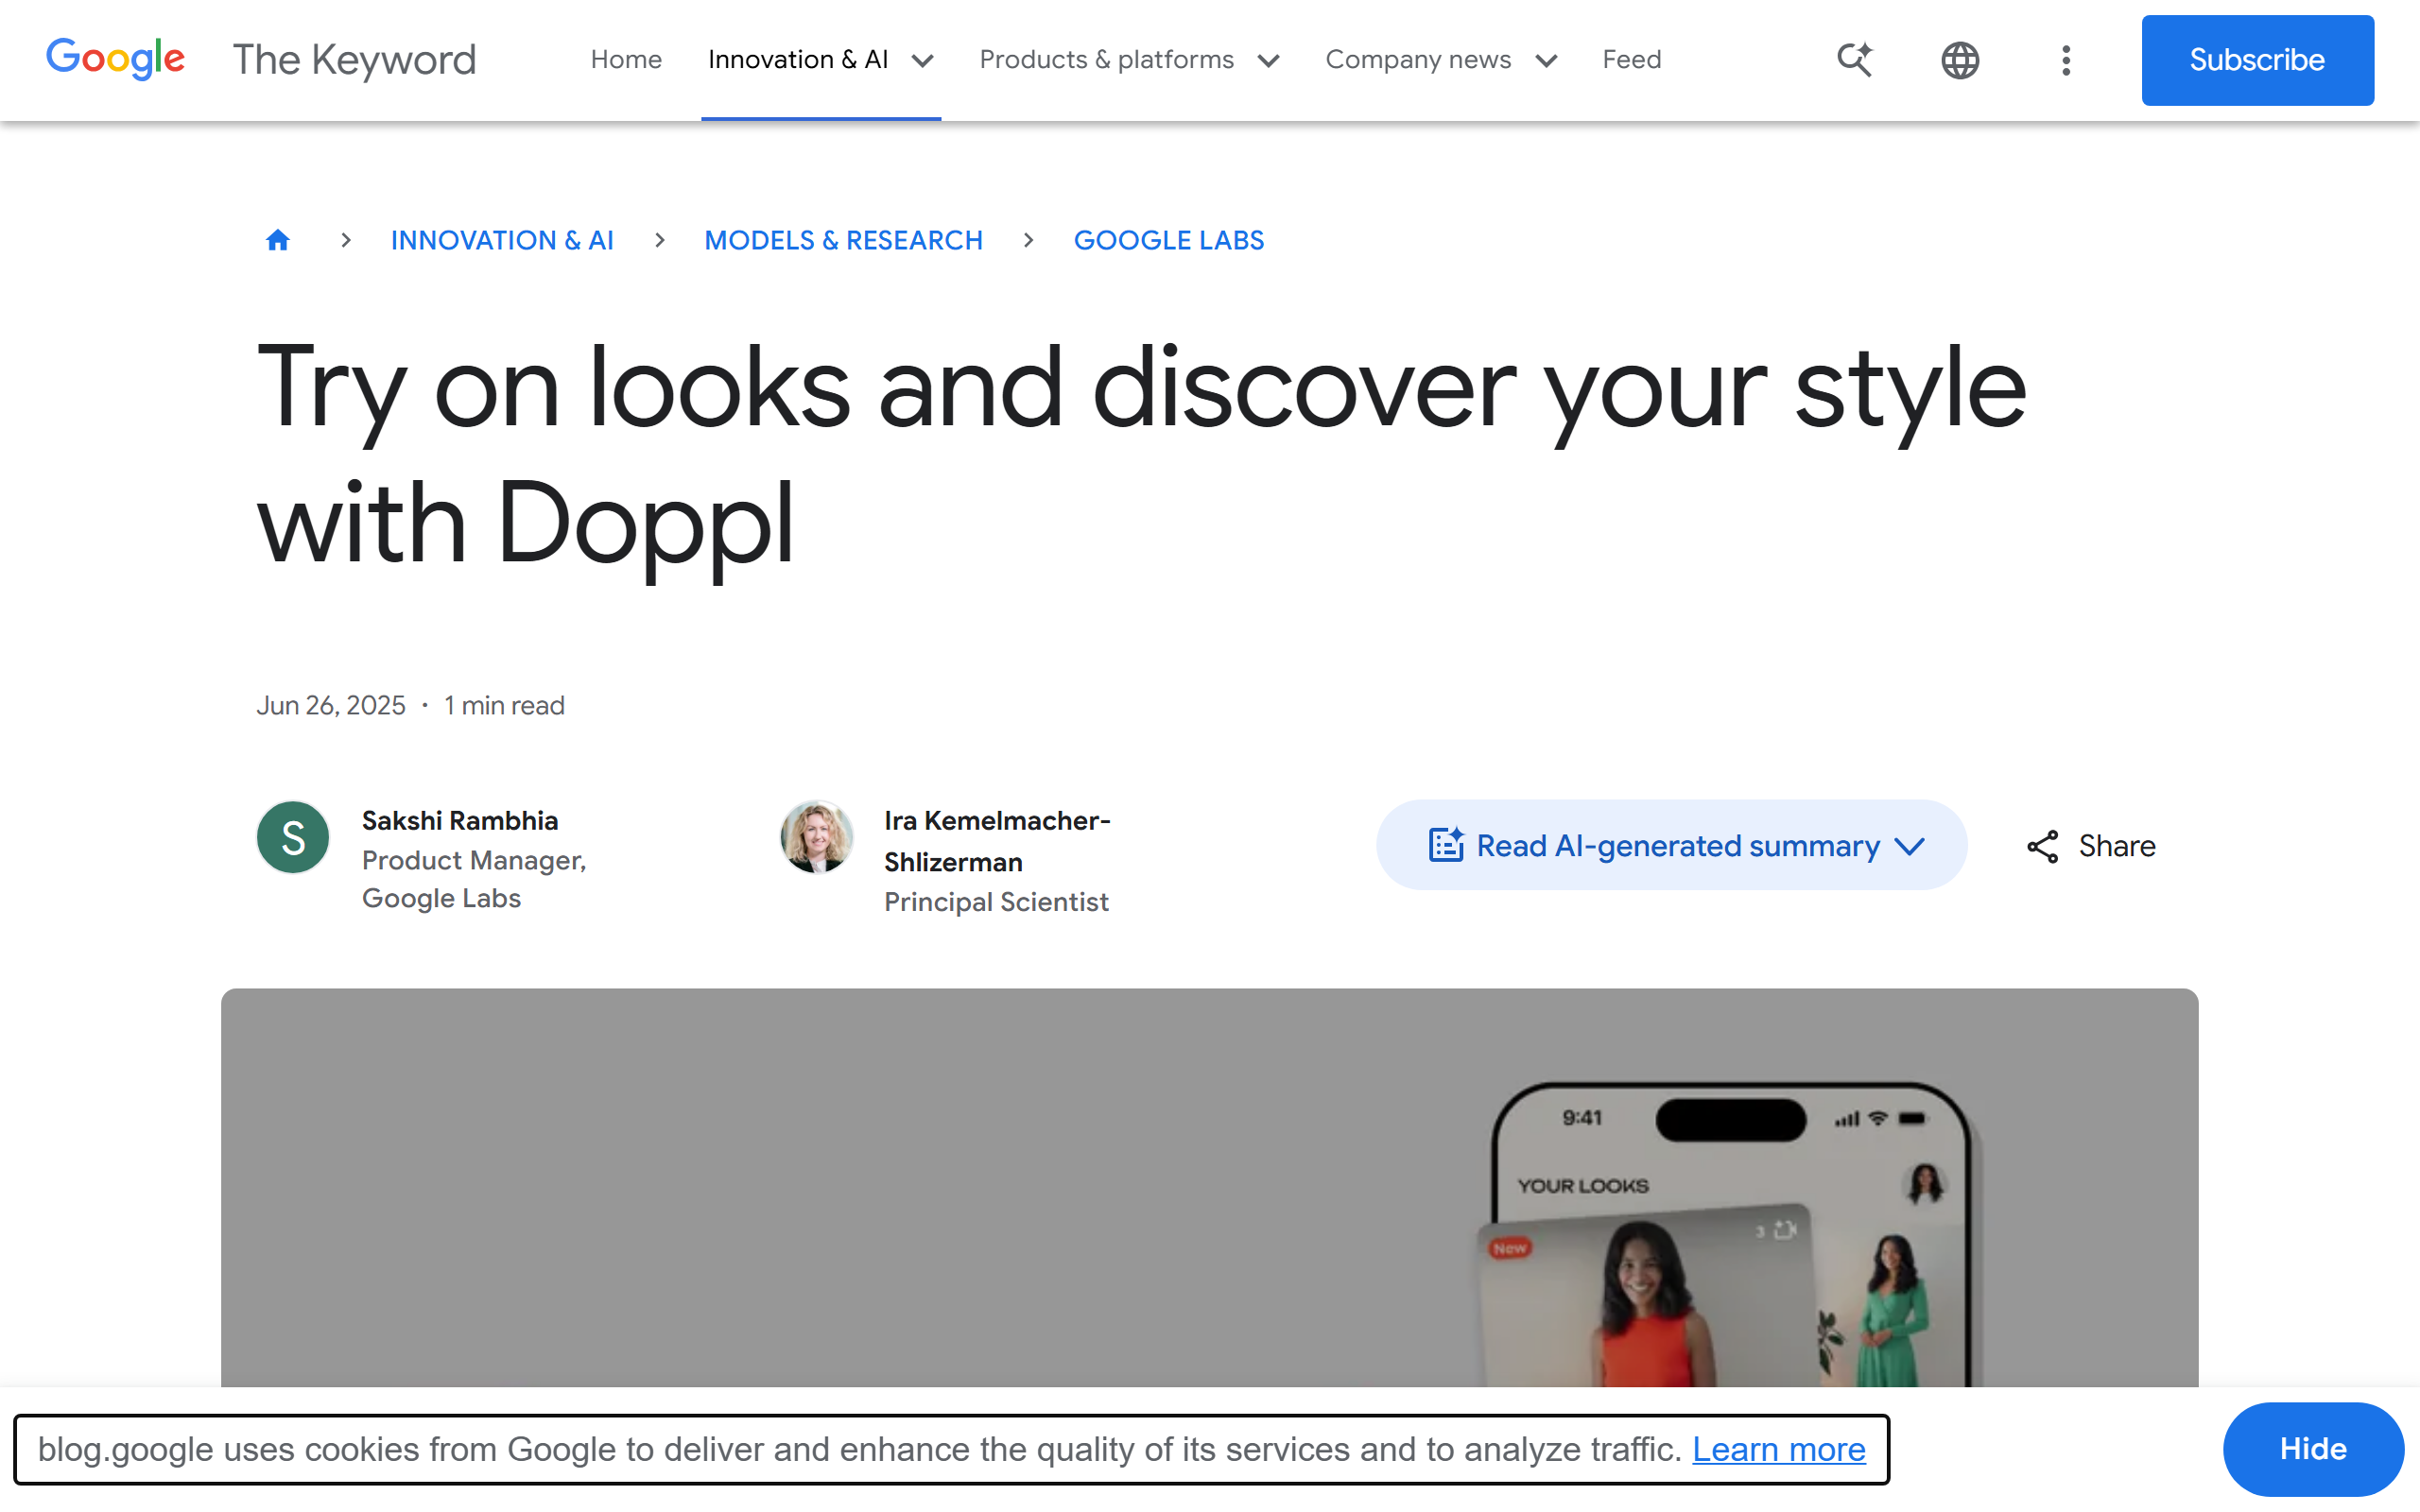Click the home breadcrumb icon
Viewport: 2420px width, 1512px height.
tap(278, 240)
